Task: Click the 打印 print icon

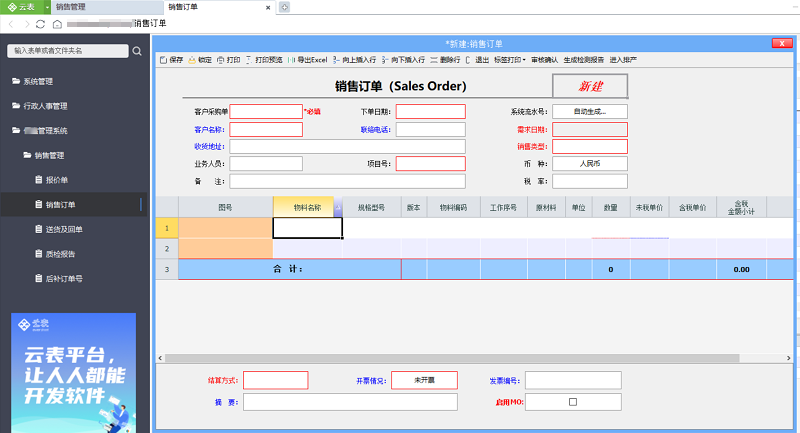Action: pos(220,60)
